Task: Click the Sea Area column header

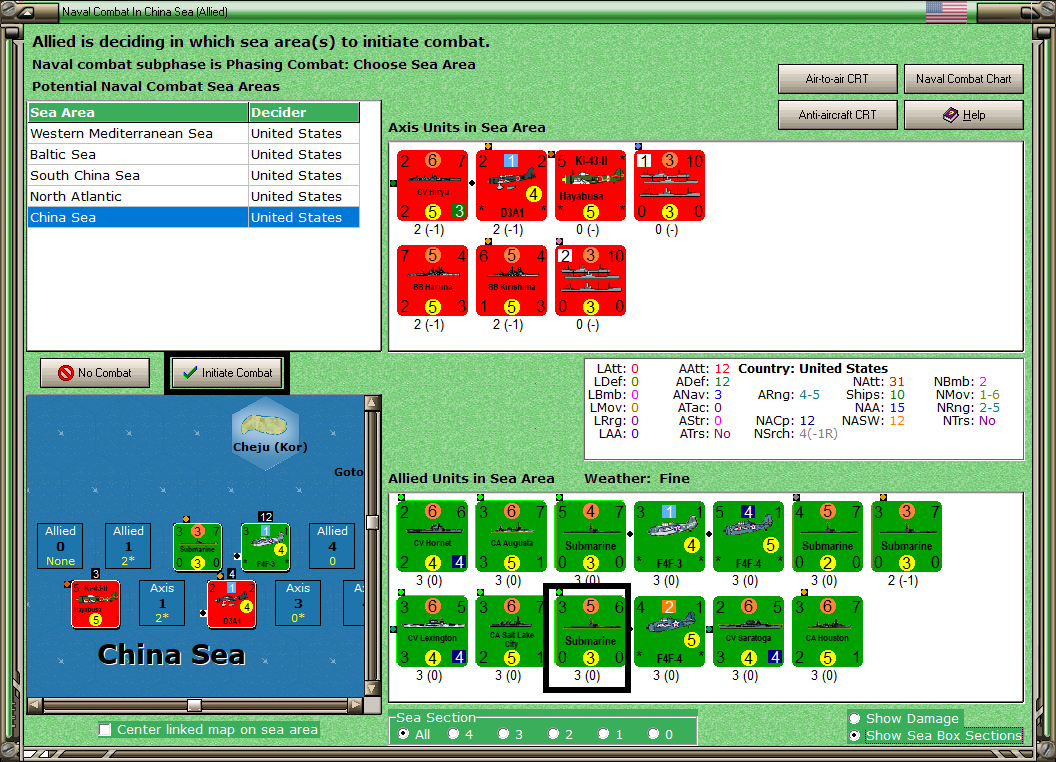Action: click(138, 113)
